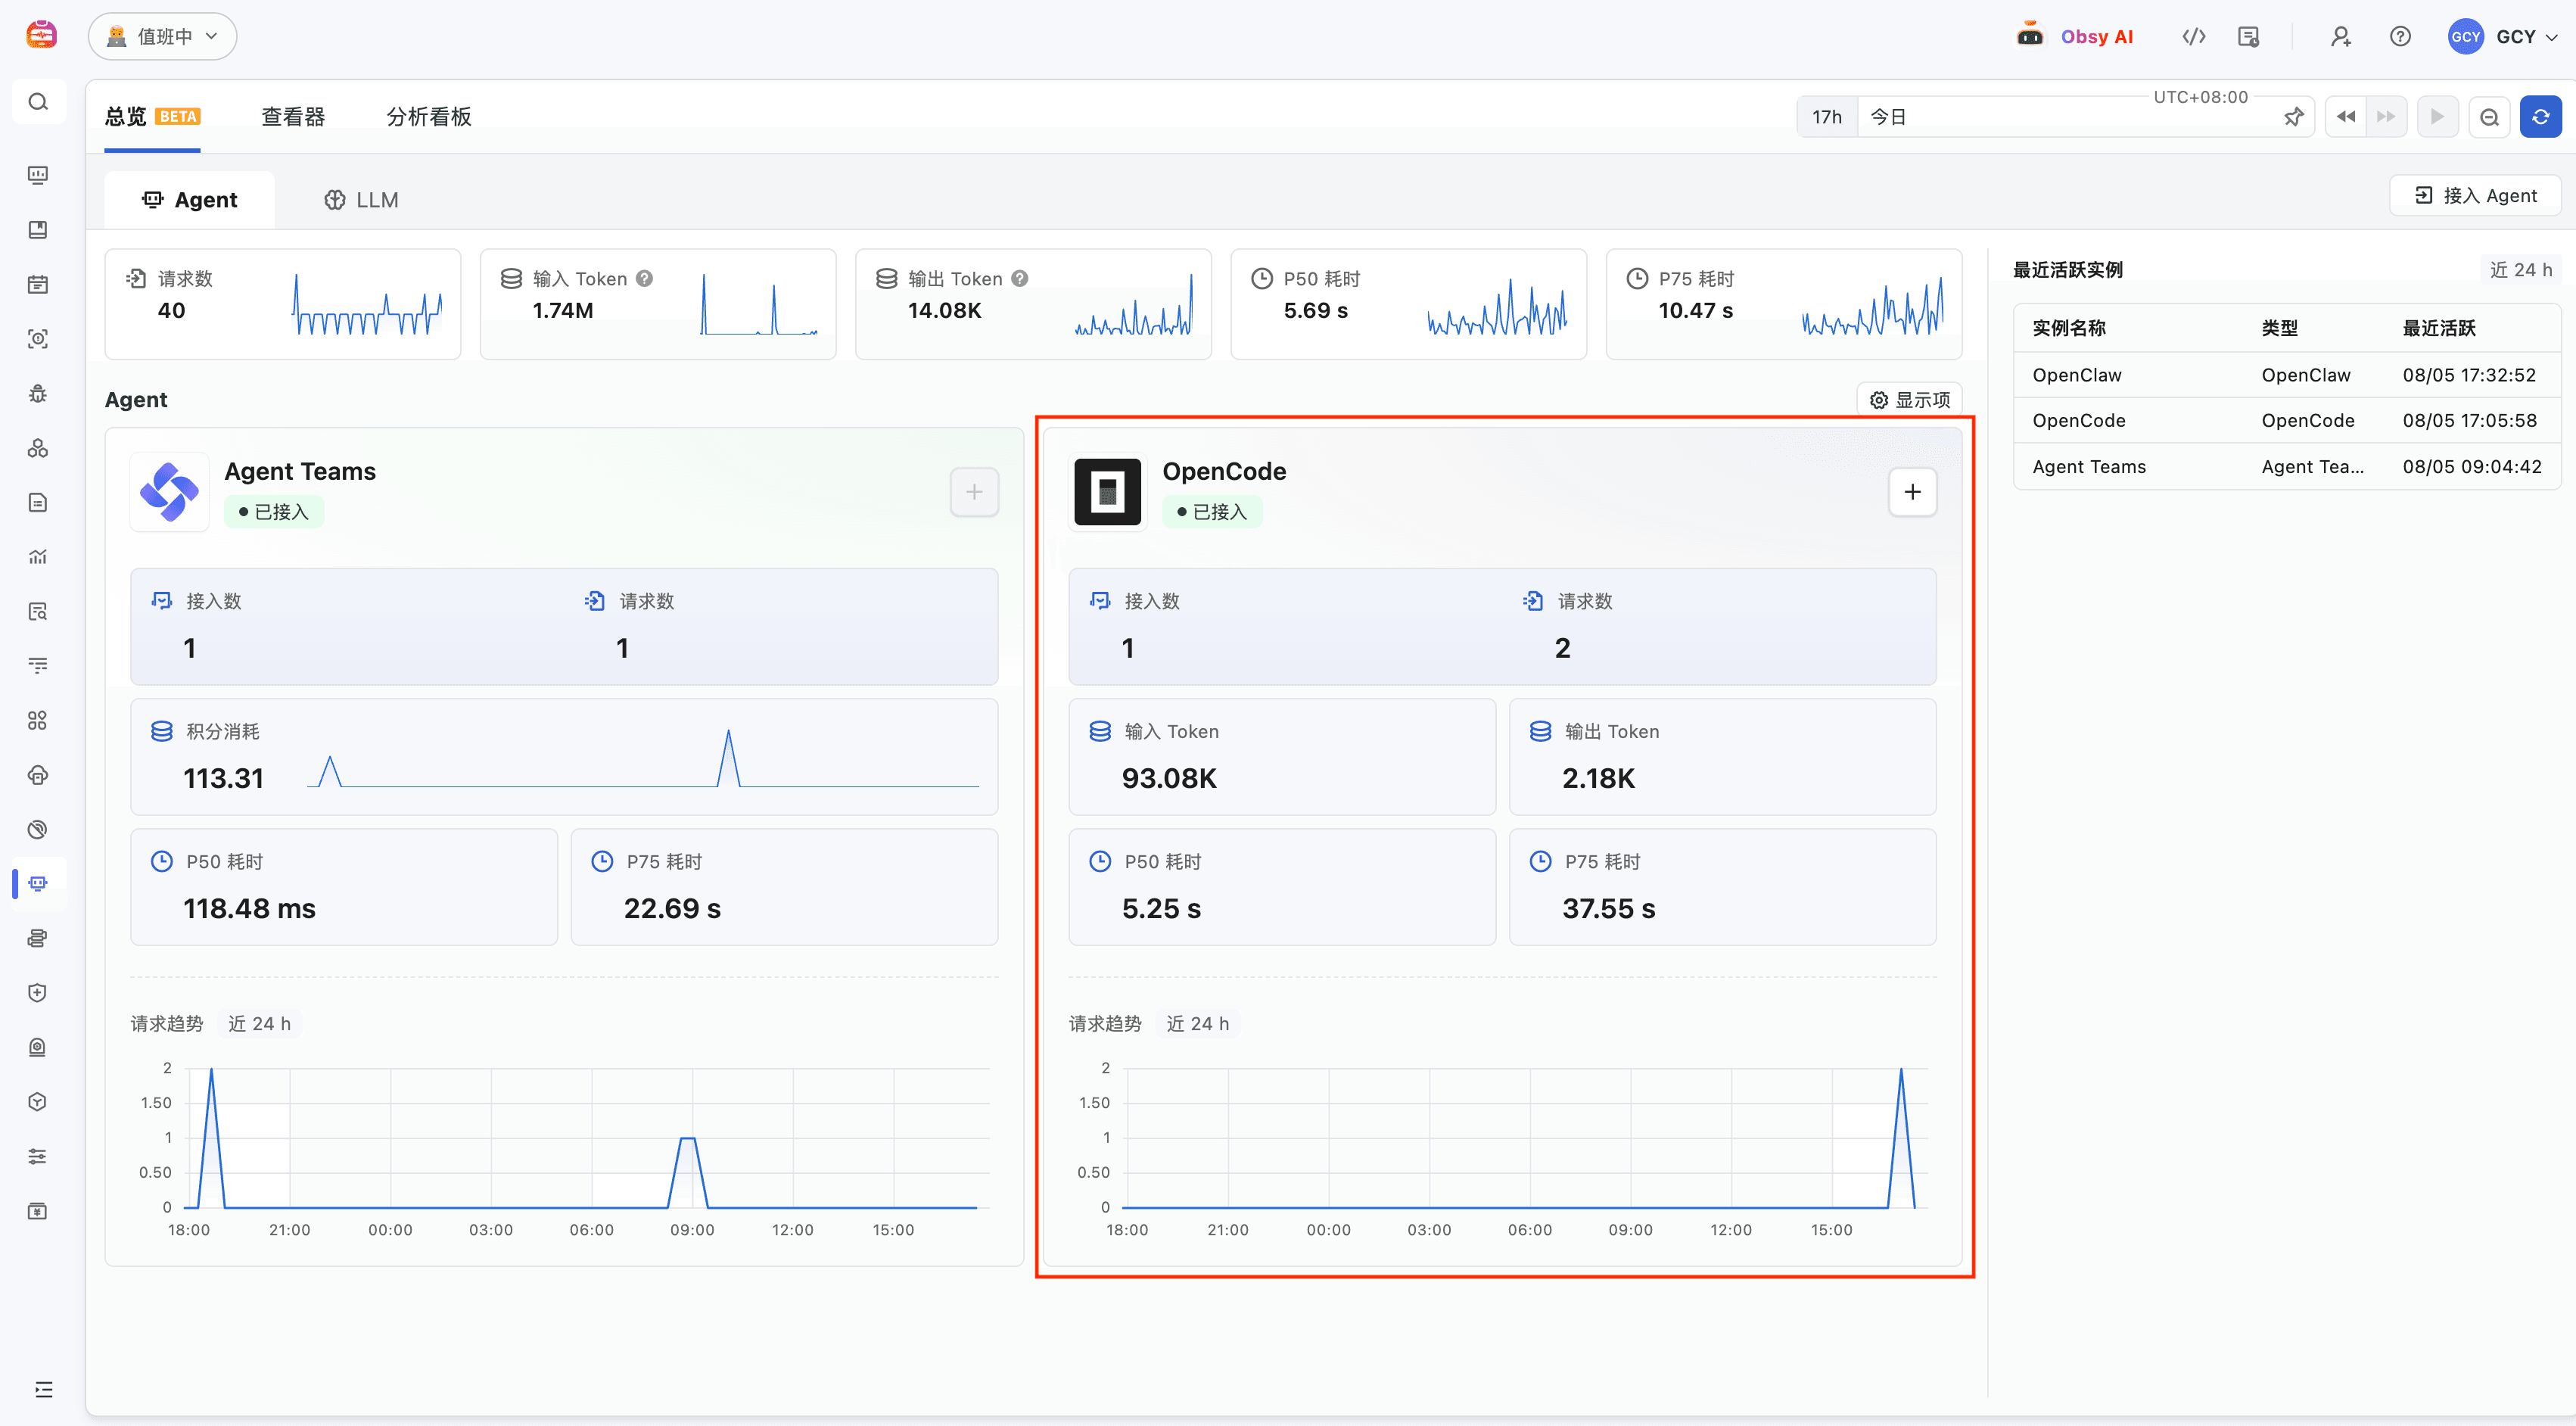The height and width of the screenshot is (1426, 2576).
Task: Open the document list sidebar icon
Action: 38,502
